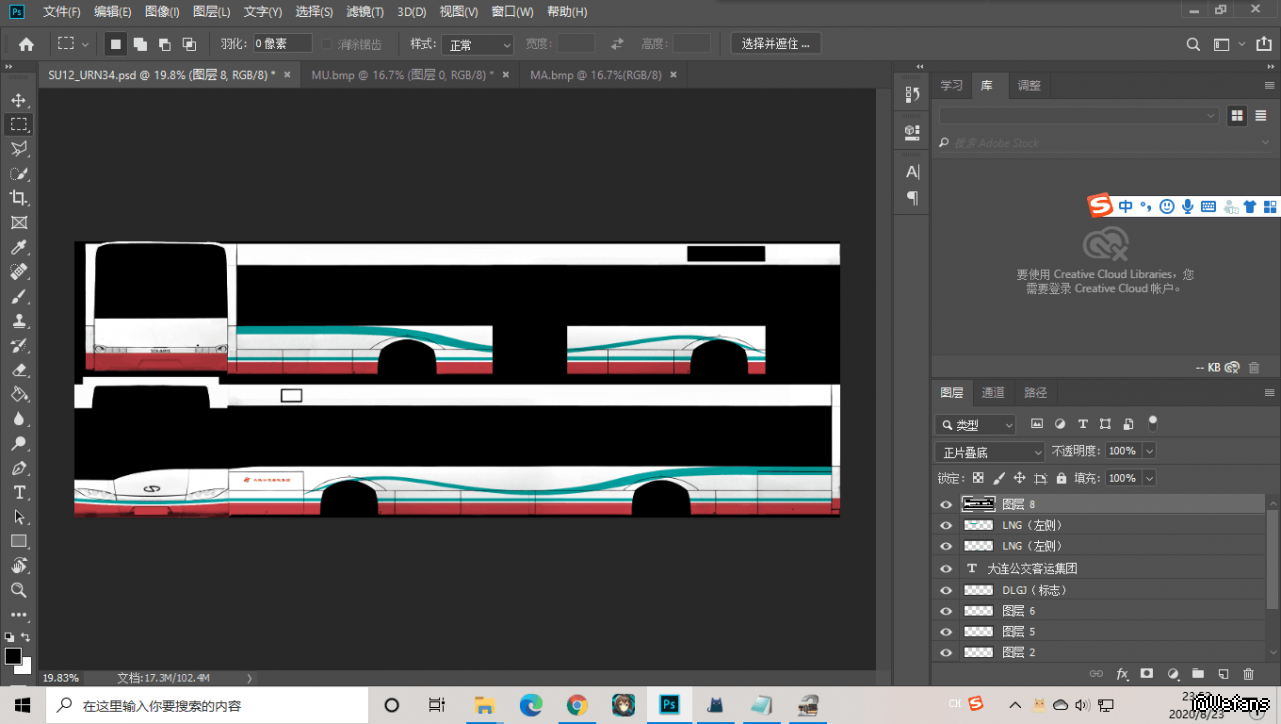The image size is (1281, 724).
Task: Click the 选择并遮住 button
Action: tap(776, 44)
